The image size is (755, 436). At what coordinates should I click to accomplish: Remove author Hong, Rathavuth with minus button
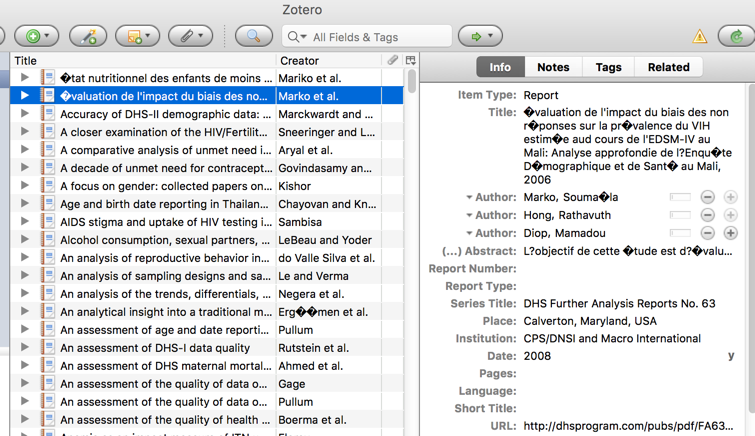pyautogui.click(x=707, y=216)
